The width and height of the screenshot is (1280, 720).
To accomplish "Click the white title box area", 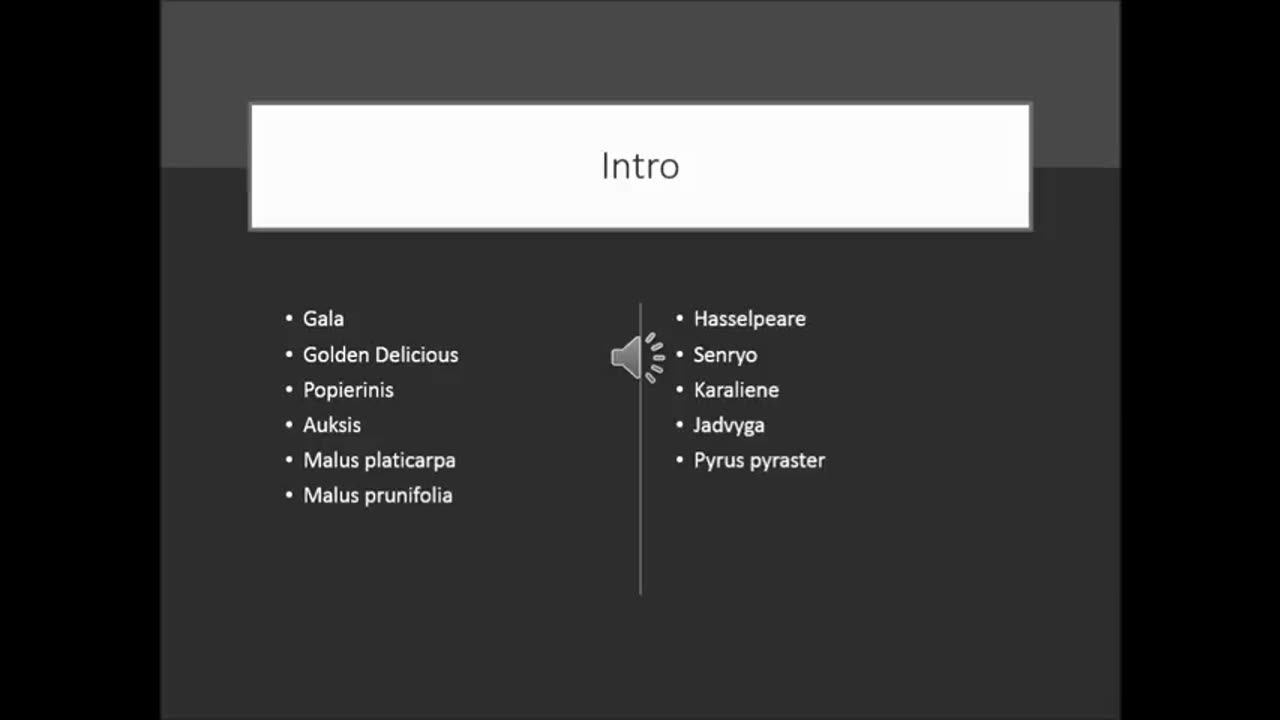I will click(640, 166).
